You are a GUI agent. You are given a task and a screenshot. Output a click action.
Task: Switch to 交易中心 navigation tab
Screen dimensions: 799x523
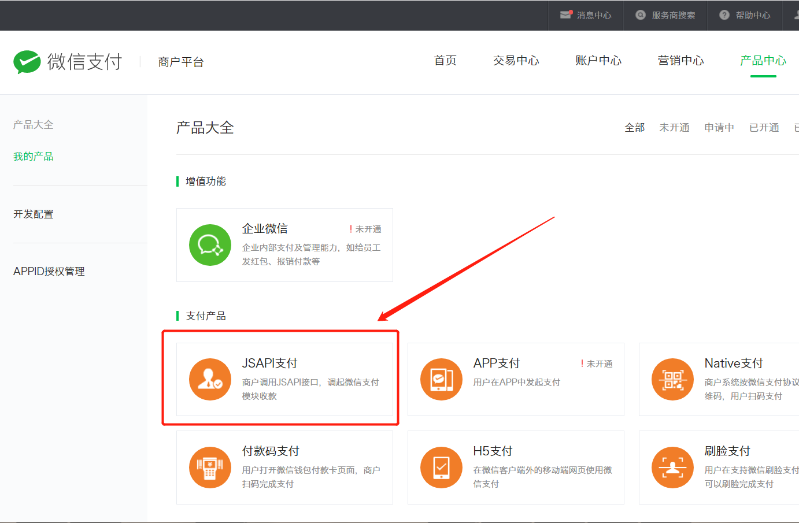pyautogui.click(x=516, y=60)
